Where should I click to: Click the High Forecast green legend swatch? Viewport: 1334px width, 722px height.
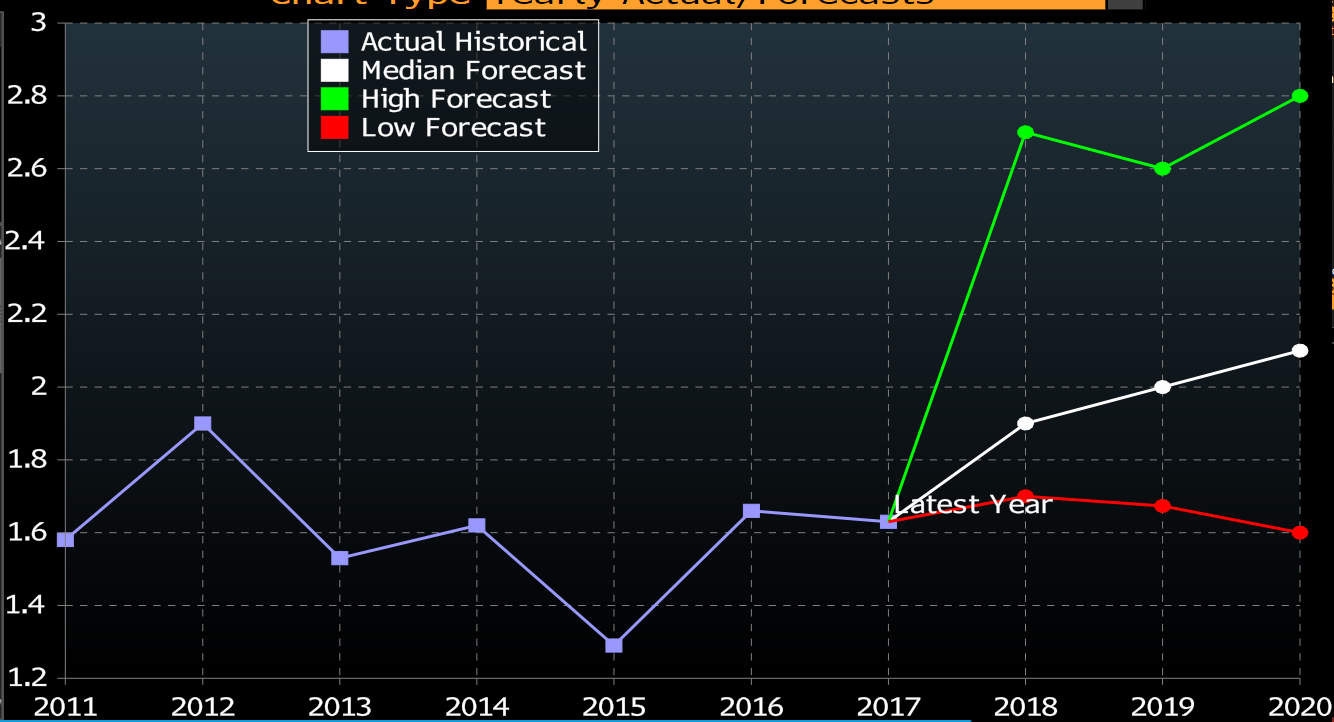[335, 99]
